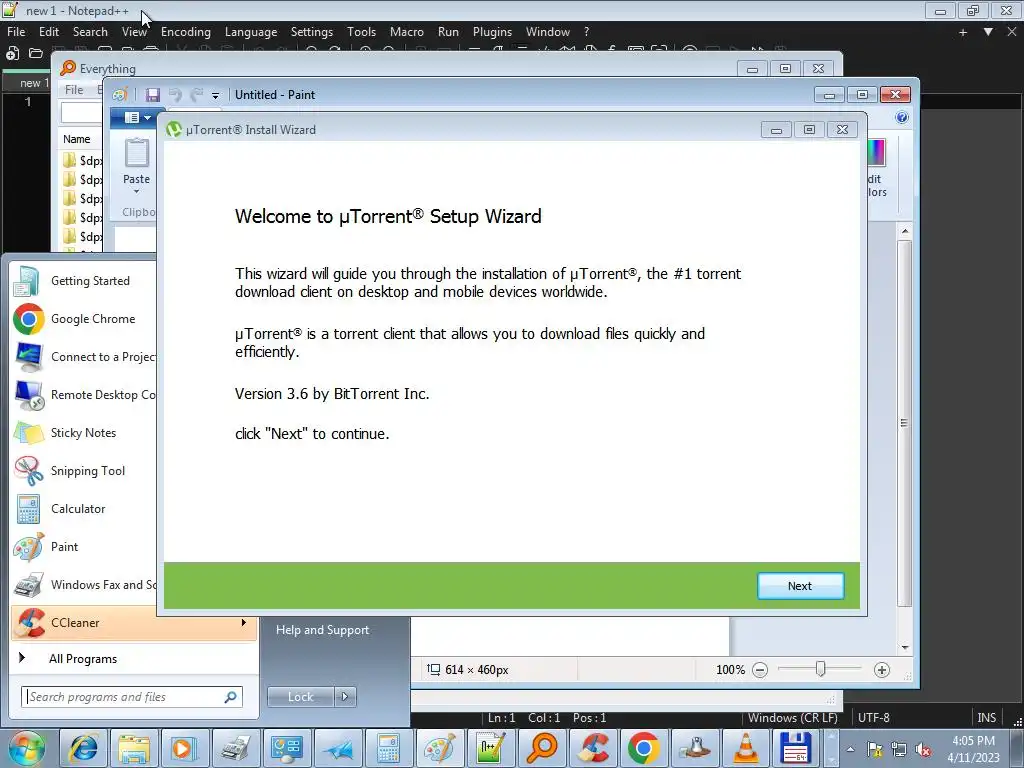Click Help and Support in Start menu
This screenshot has width=1024, height=768.
coord(323,630)
